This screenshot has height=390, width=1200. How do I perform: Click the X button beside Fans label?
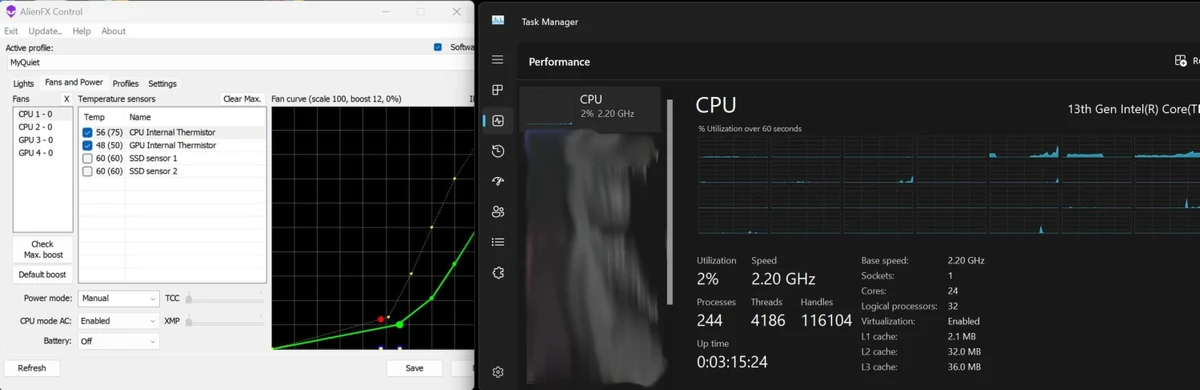point(66,99)
